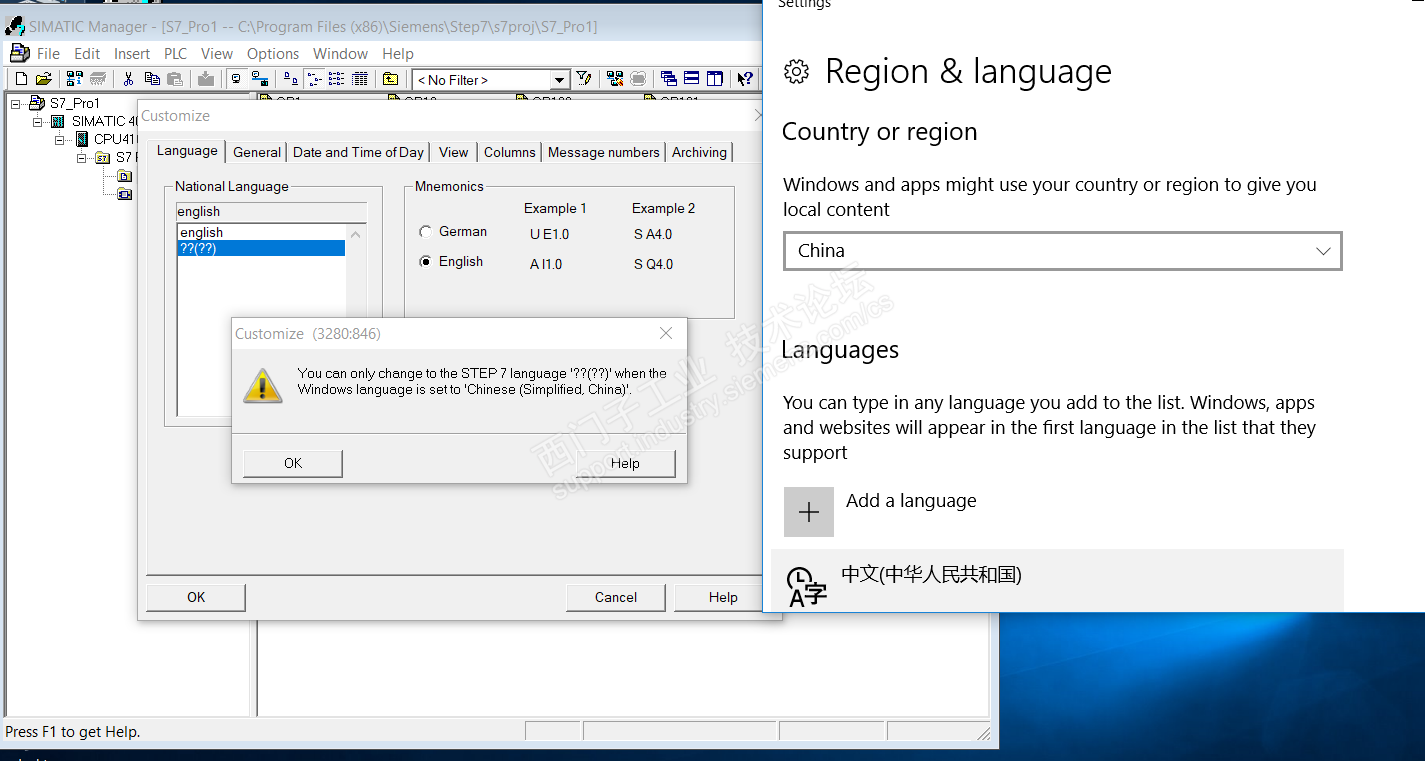Screen dimensions: 1425x761
Task: Open the Insert menu
Action: coord(132,54)
